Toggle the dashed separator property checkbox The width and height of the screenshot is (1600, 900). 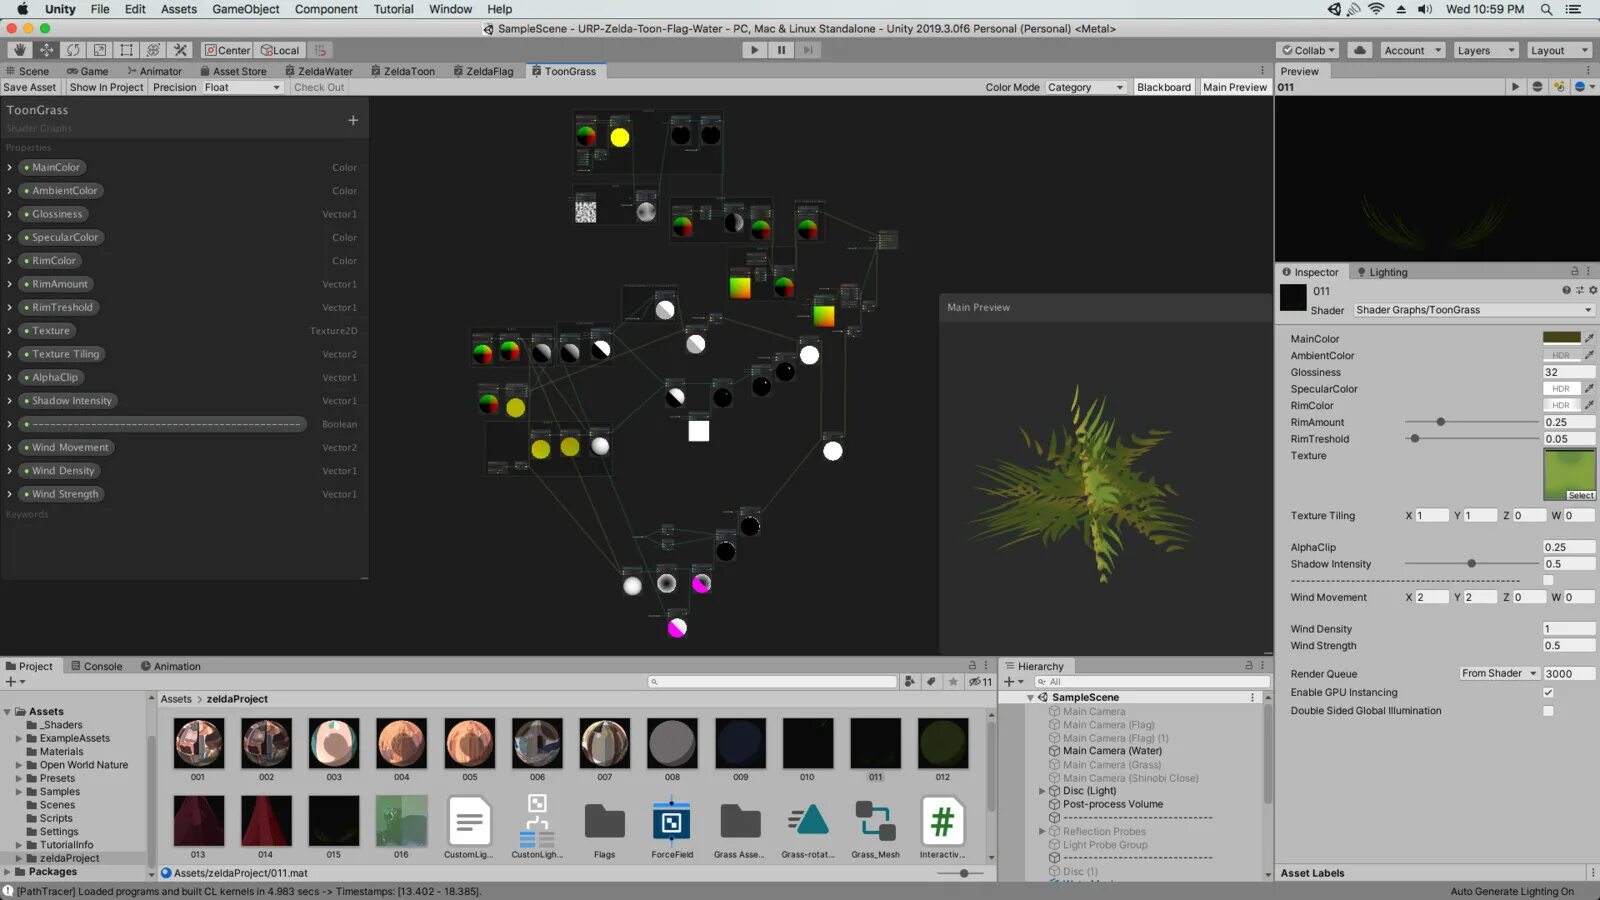coord(1548,580)
